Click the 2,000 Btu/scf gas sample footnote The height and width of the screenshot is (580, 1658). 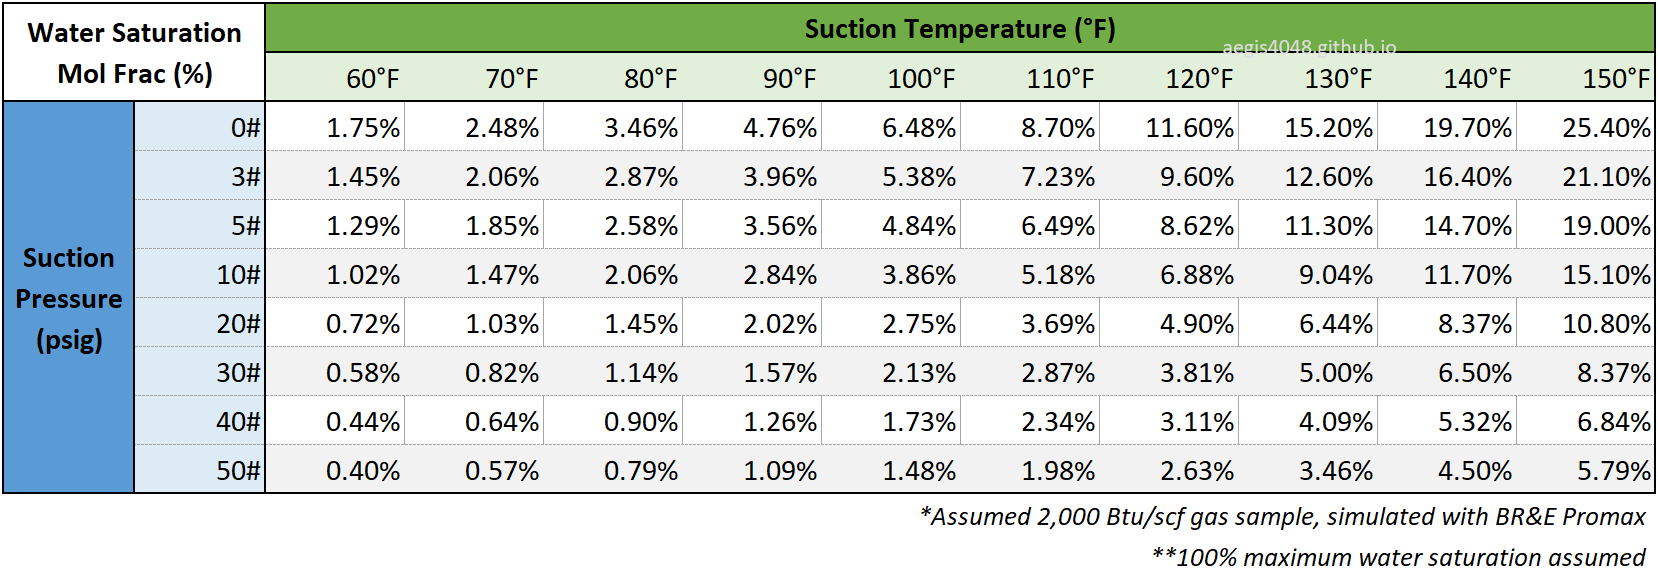click(x=1283, y=516)
